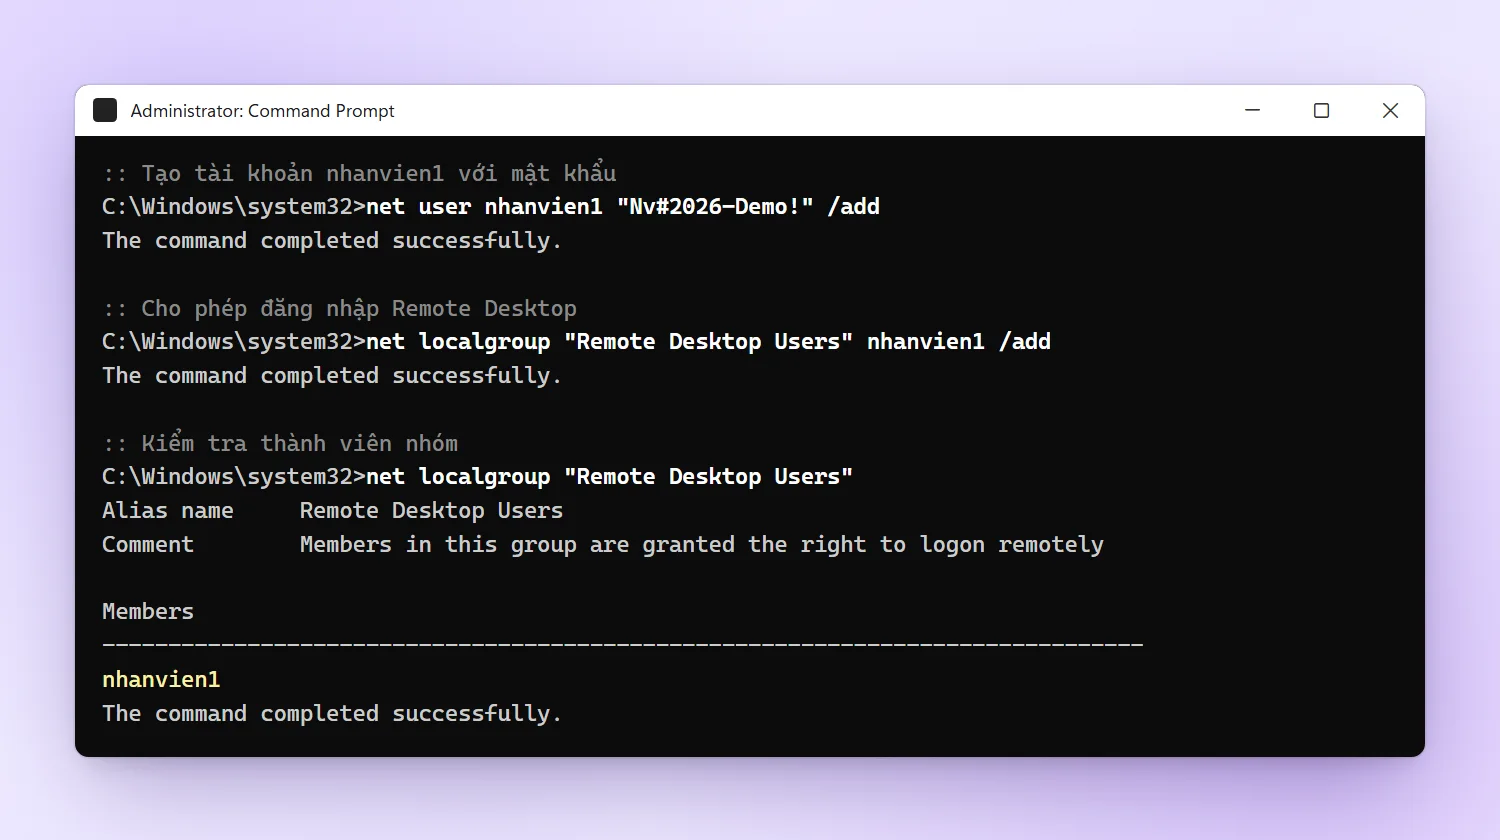Click the "Administrator: Command Prompt" title text

262,111
